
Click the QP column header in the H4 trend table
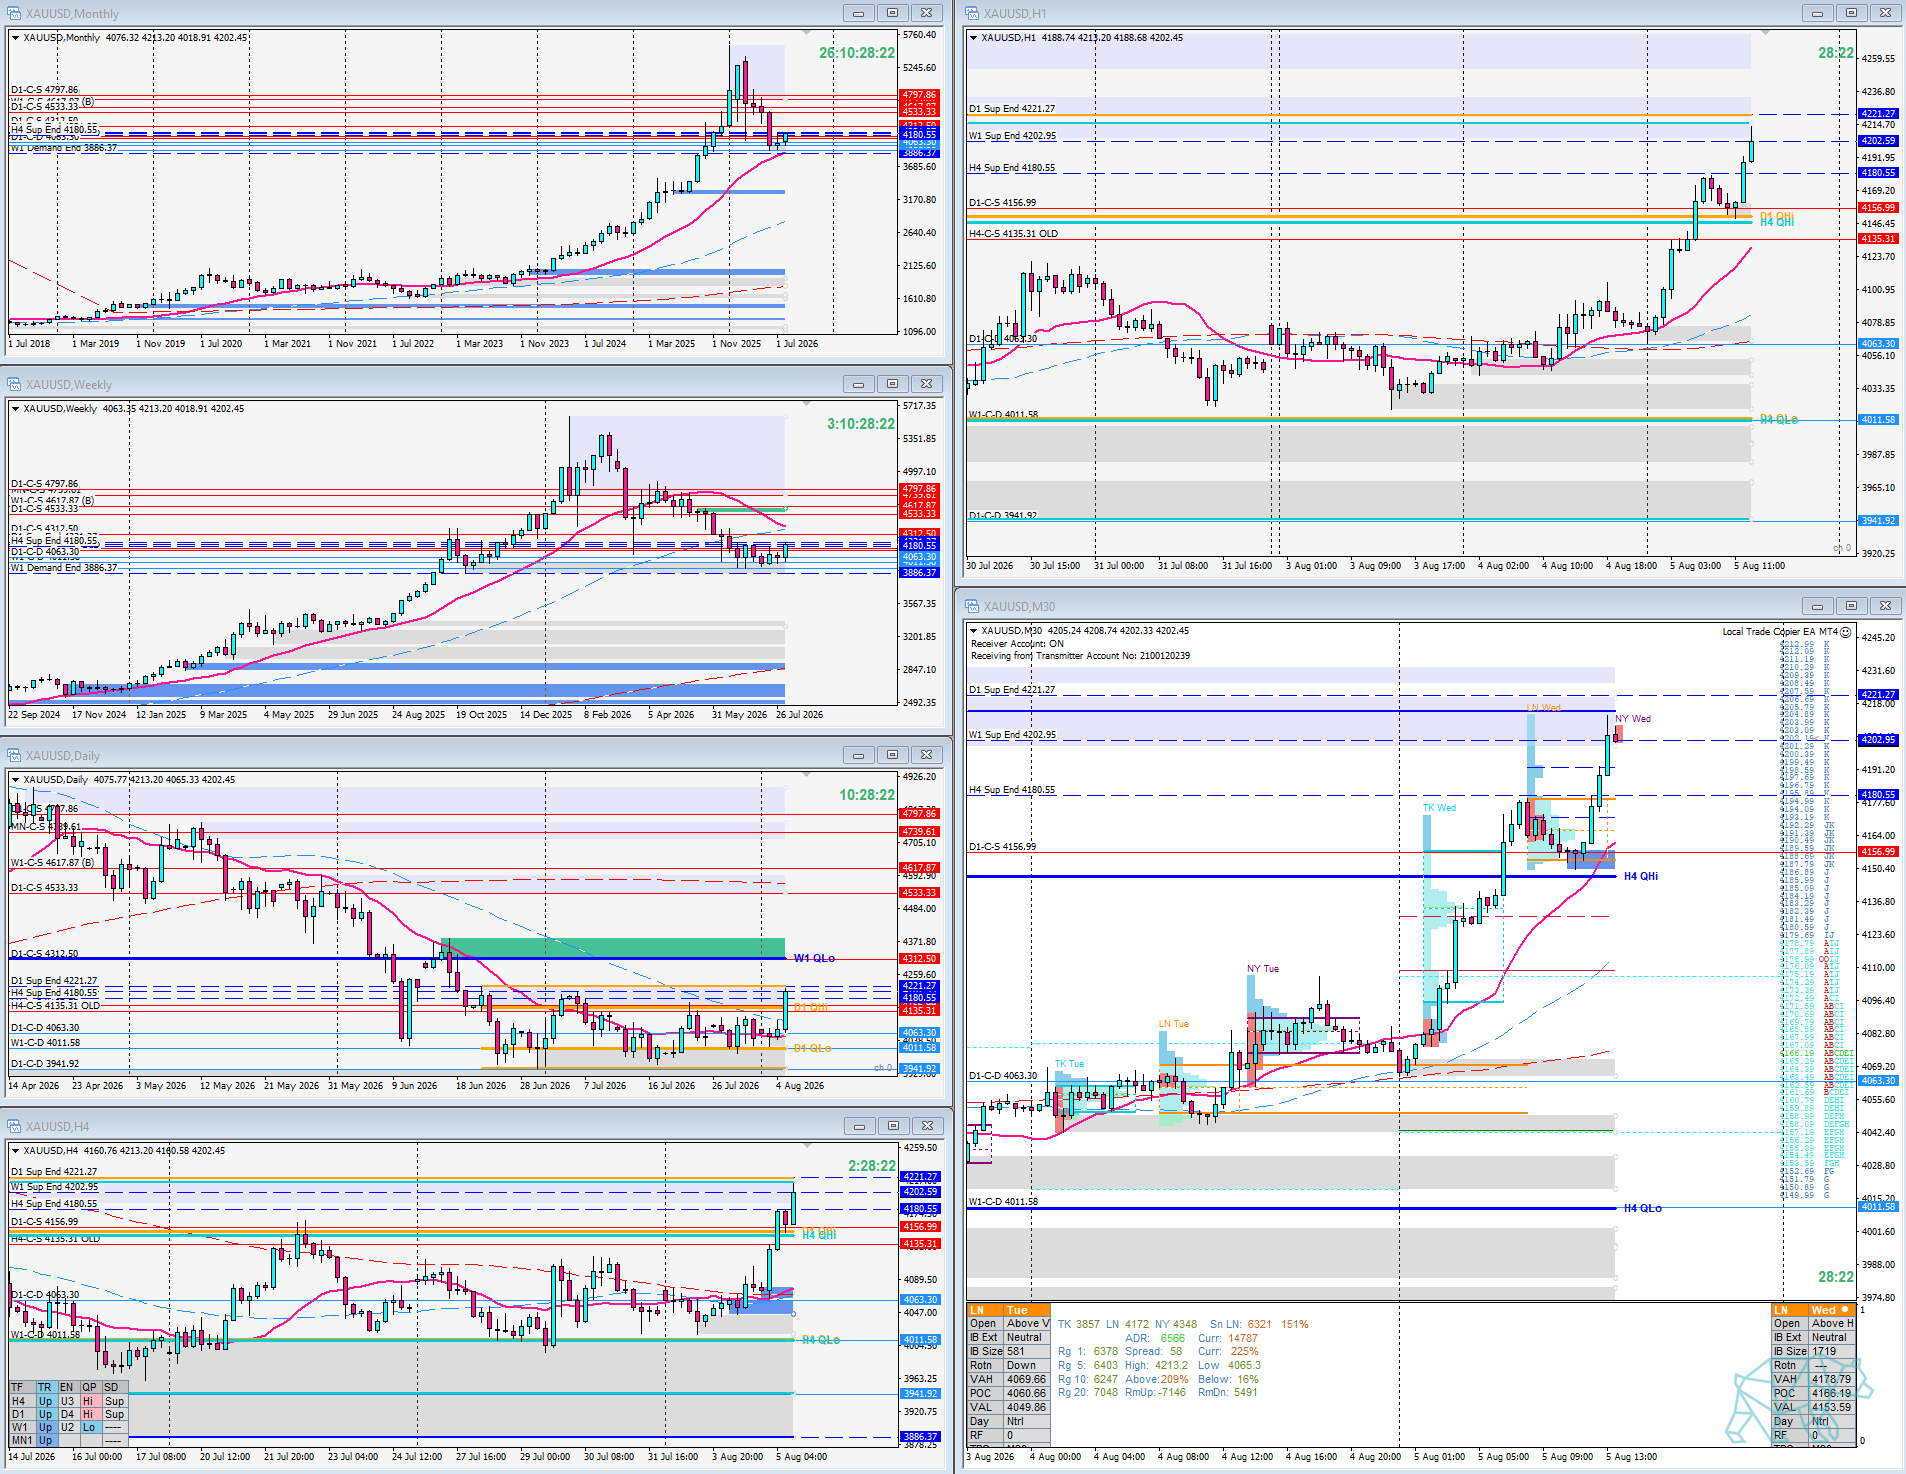pyautogui.click(x=89, y=1387)
